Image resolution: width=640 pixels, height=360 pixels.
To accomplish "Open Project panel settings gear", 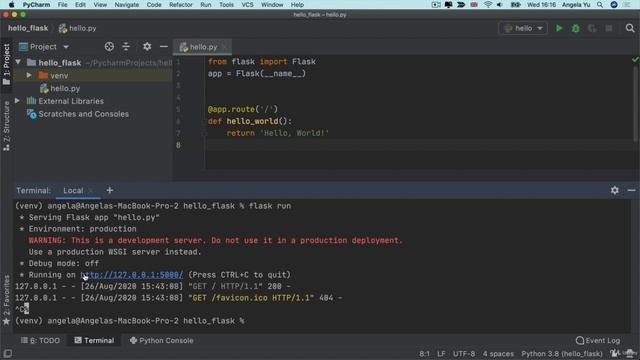I will 147,47.
